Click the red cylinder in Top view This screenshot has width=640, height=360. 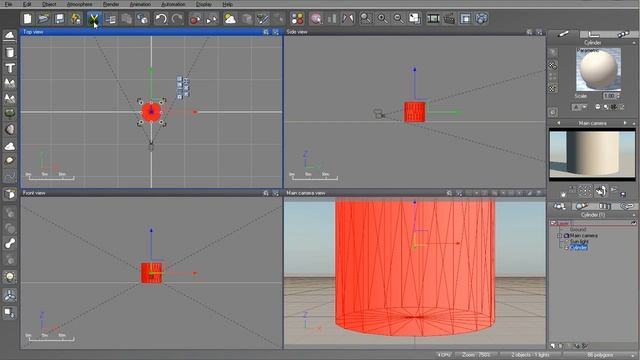point(151,111)
